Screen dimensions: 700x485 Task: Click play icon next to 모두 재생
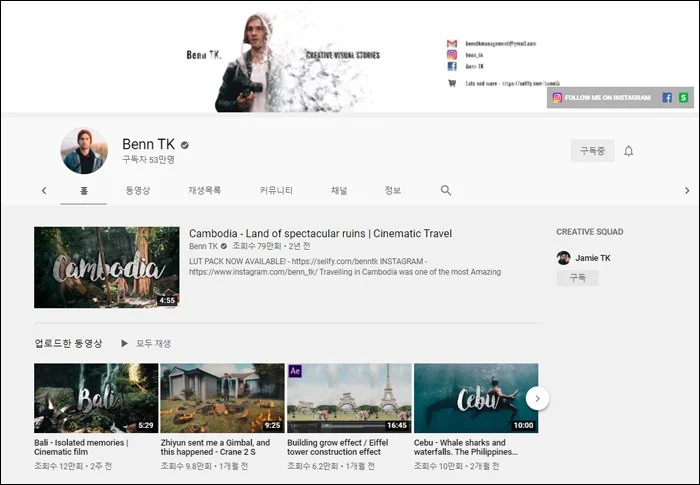click(x=125, y=343)
